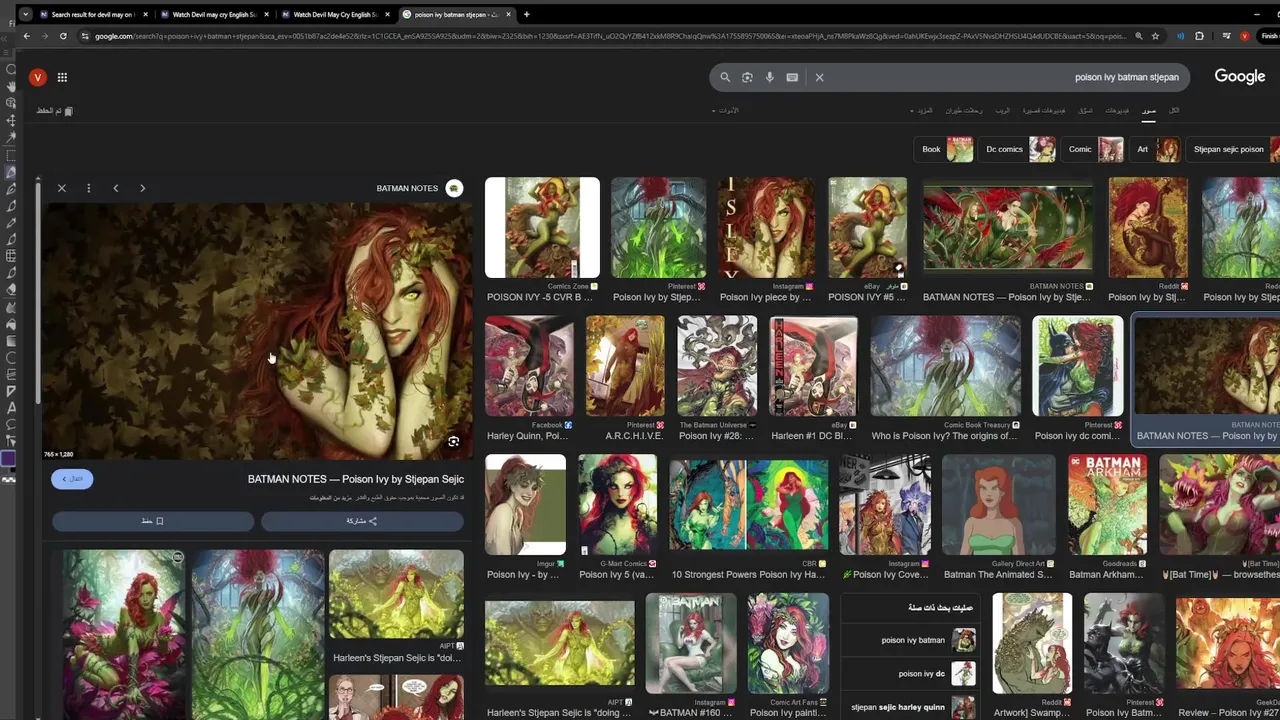Open the Google account avatar 'V'

pyautogui.click(x=37, y=77)
